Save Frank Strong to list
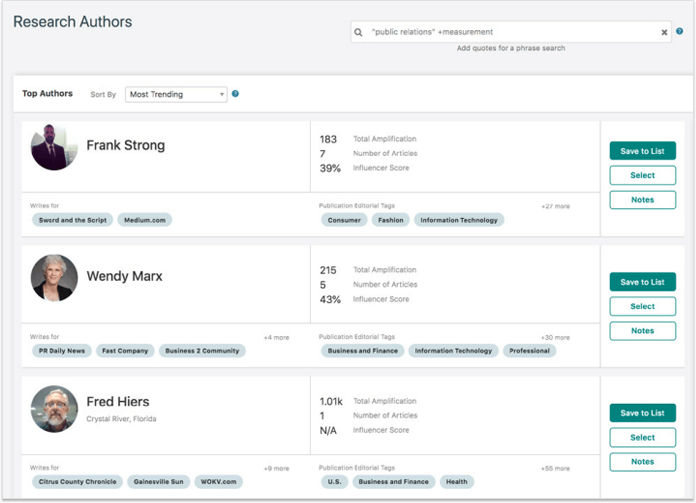Image resolution: width=696 pixels, height=503 pixels. (642, 151)
